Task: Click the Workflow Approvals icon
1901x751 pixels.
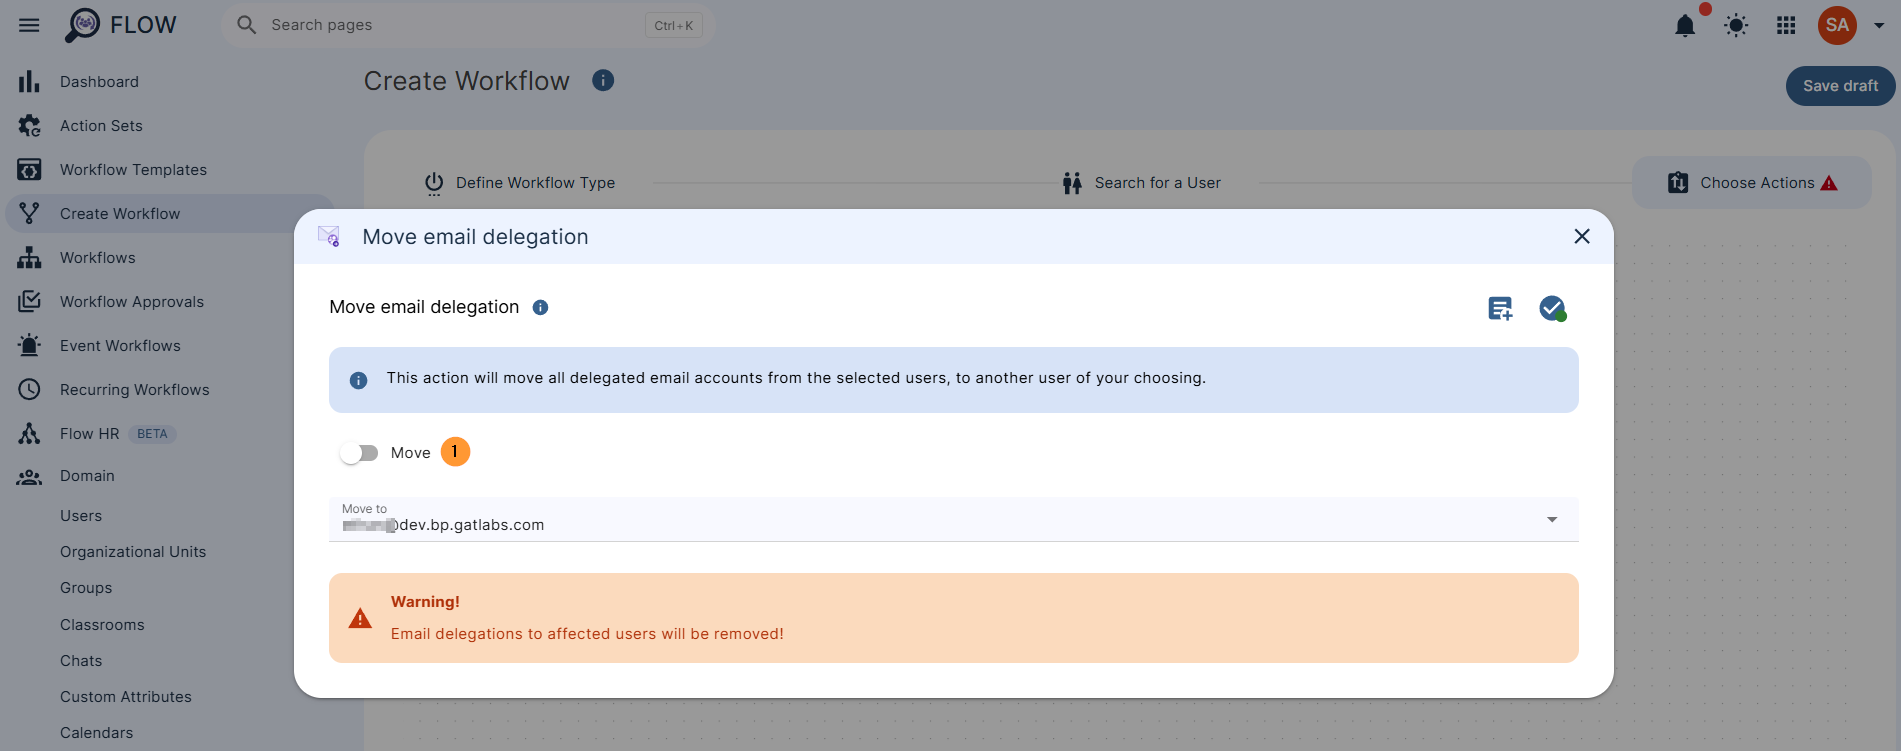Action: 30,301
